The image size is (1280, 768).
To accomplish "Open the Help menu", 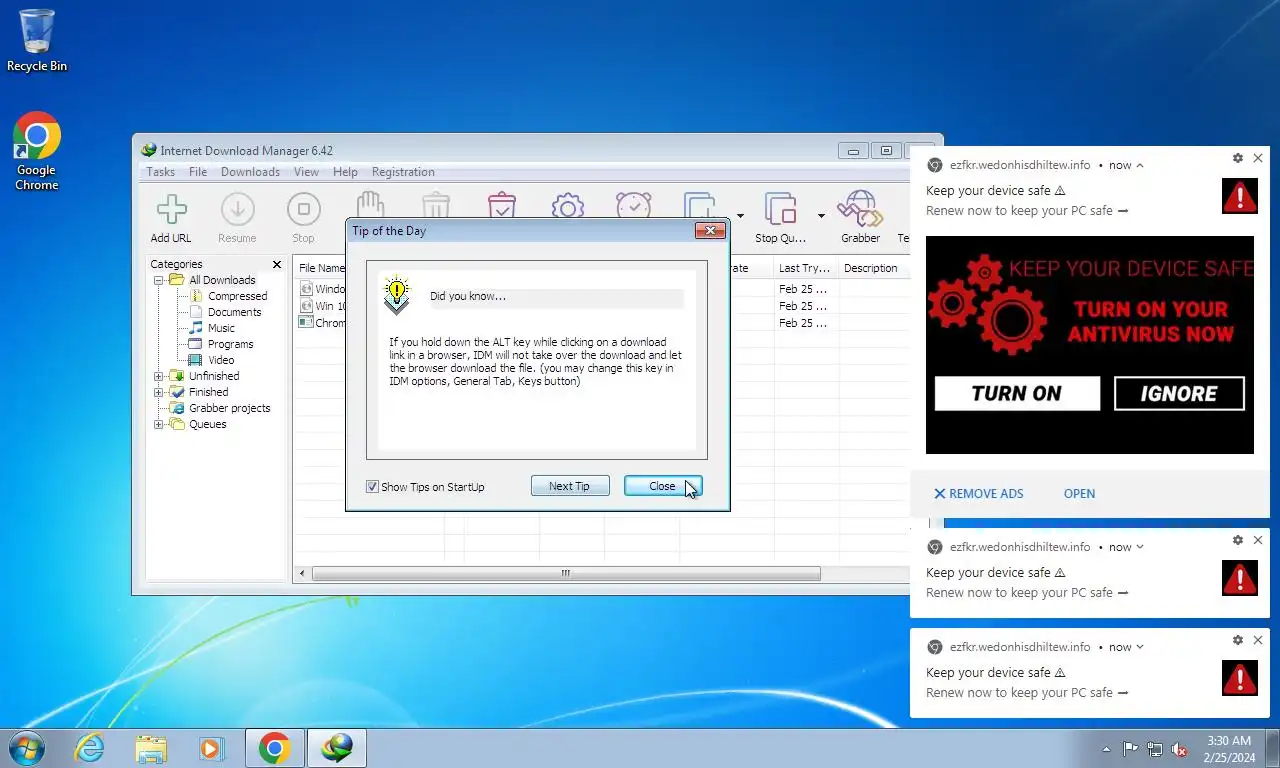I will coord(345,172).
